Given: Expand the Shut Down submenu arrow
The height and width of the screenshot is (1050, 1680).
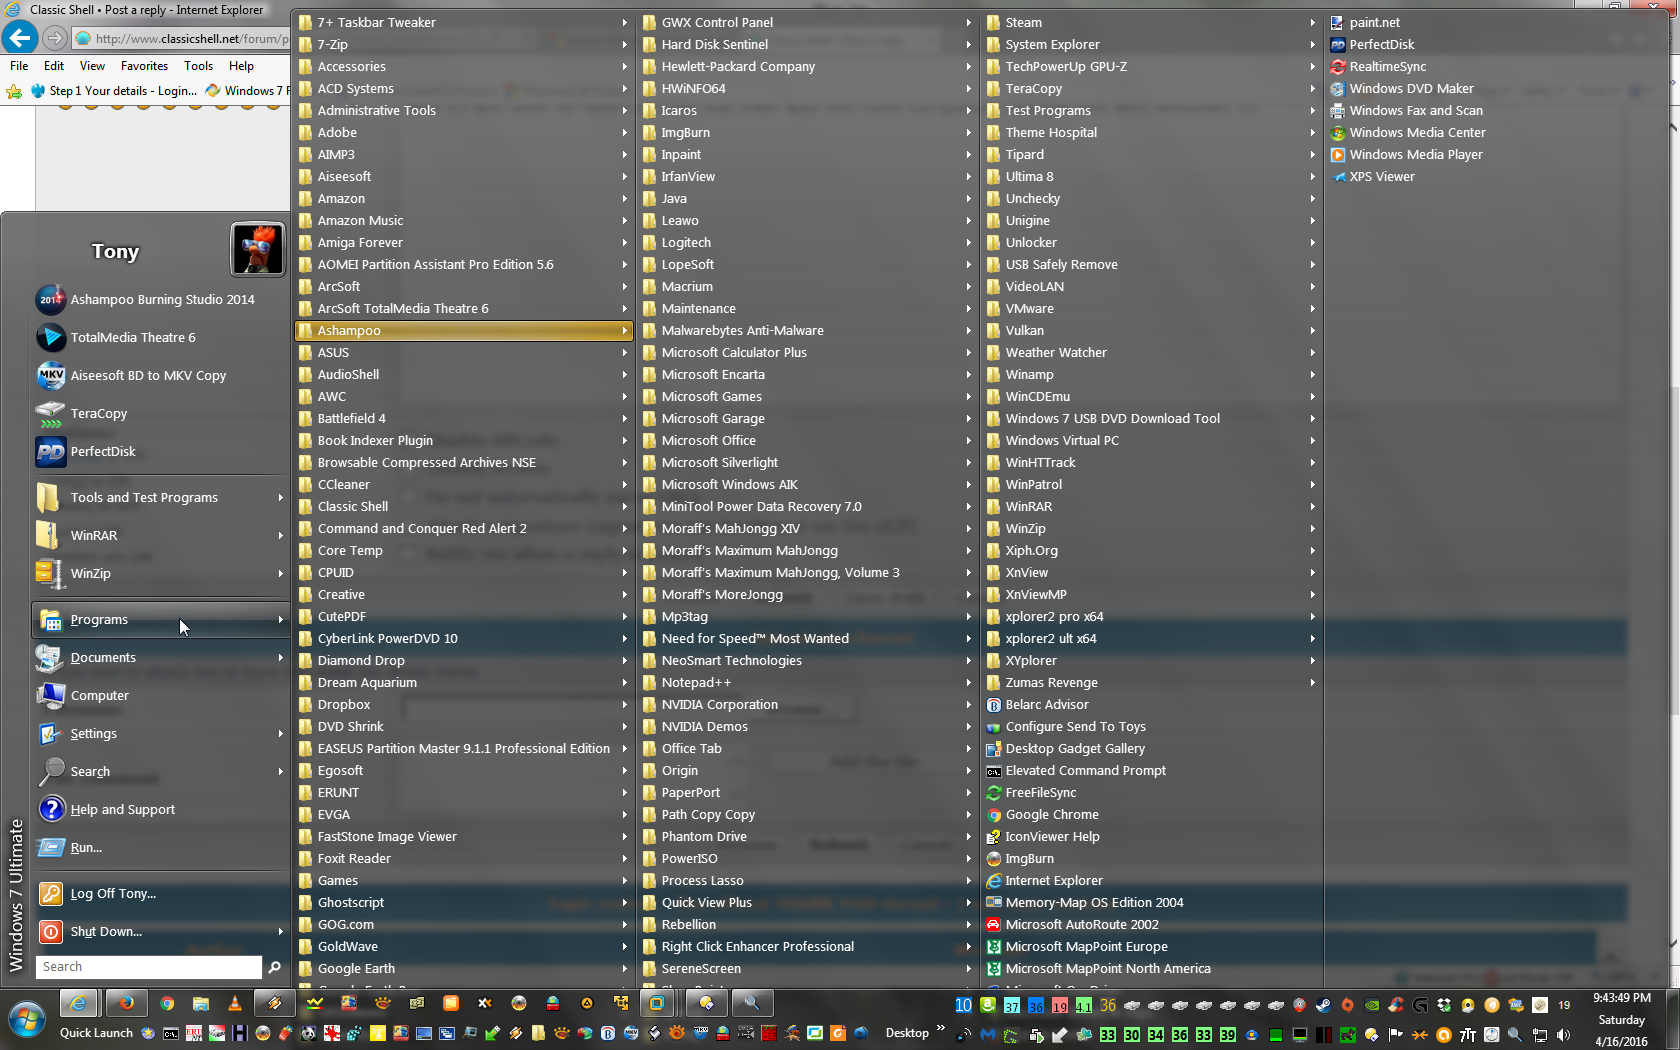Looking at the screenshot, I should (280, 931).
